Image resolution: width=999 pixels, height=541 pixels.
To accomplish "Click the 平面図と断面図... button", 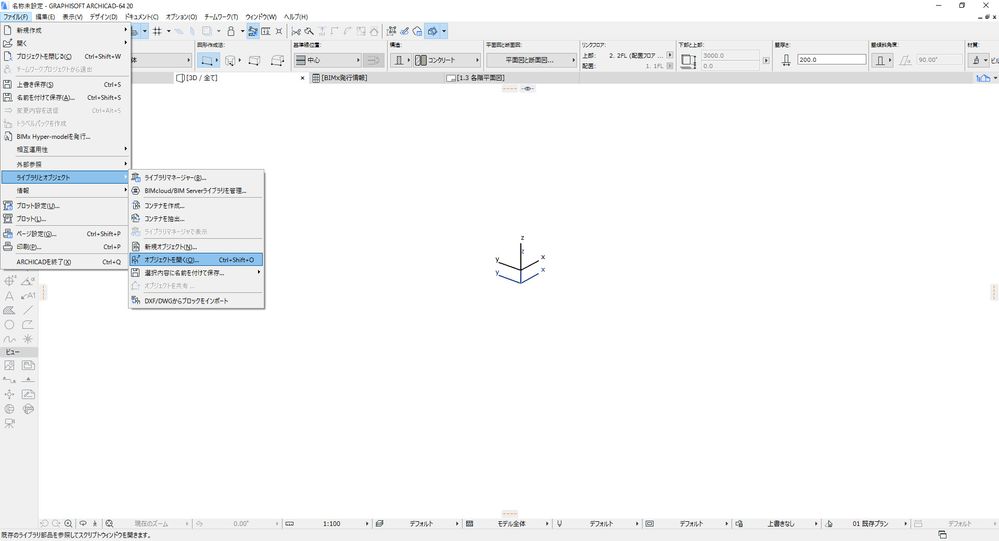I will tap(532, 60).
